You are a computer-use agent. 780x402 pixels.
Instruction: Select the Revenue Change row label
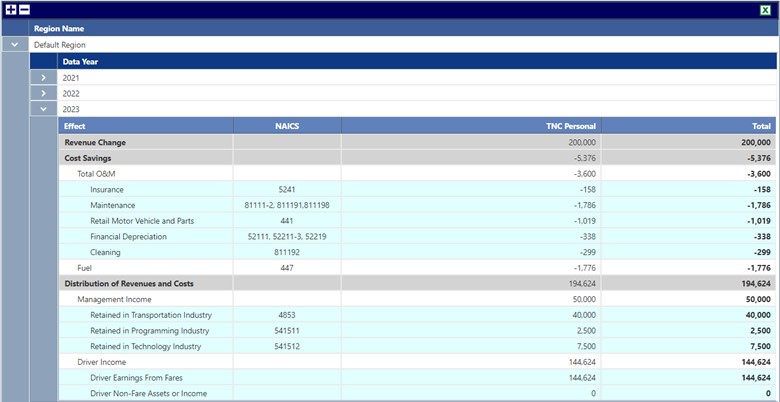coord(95,142)
